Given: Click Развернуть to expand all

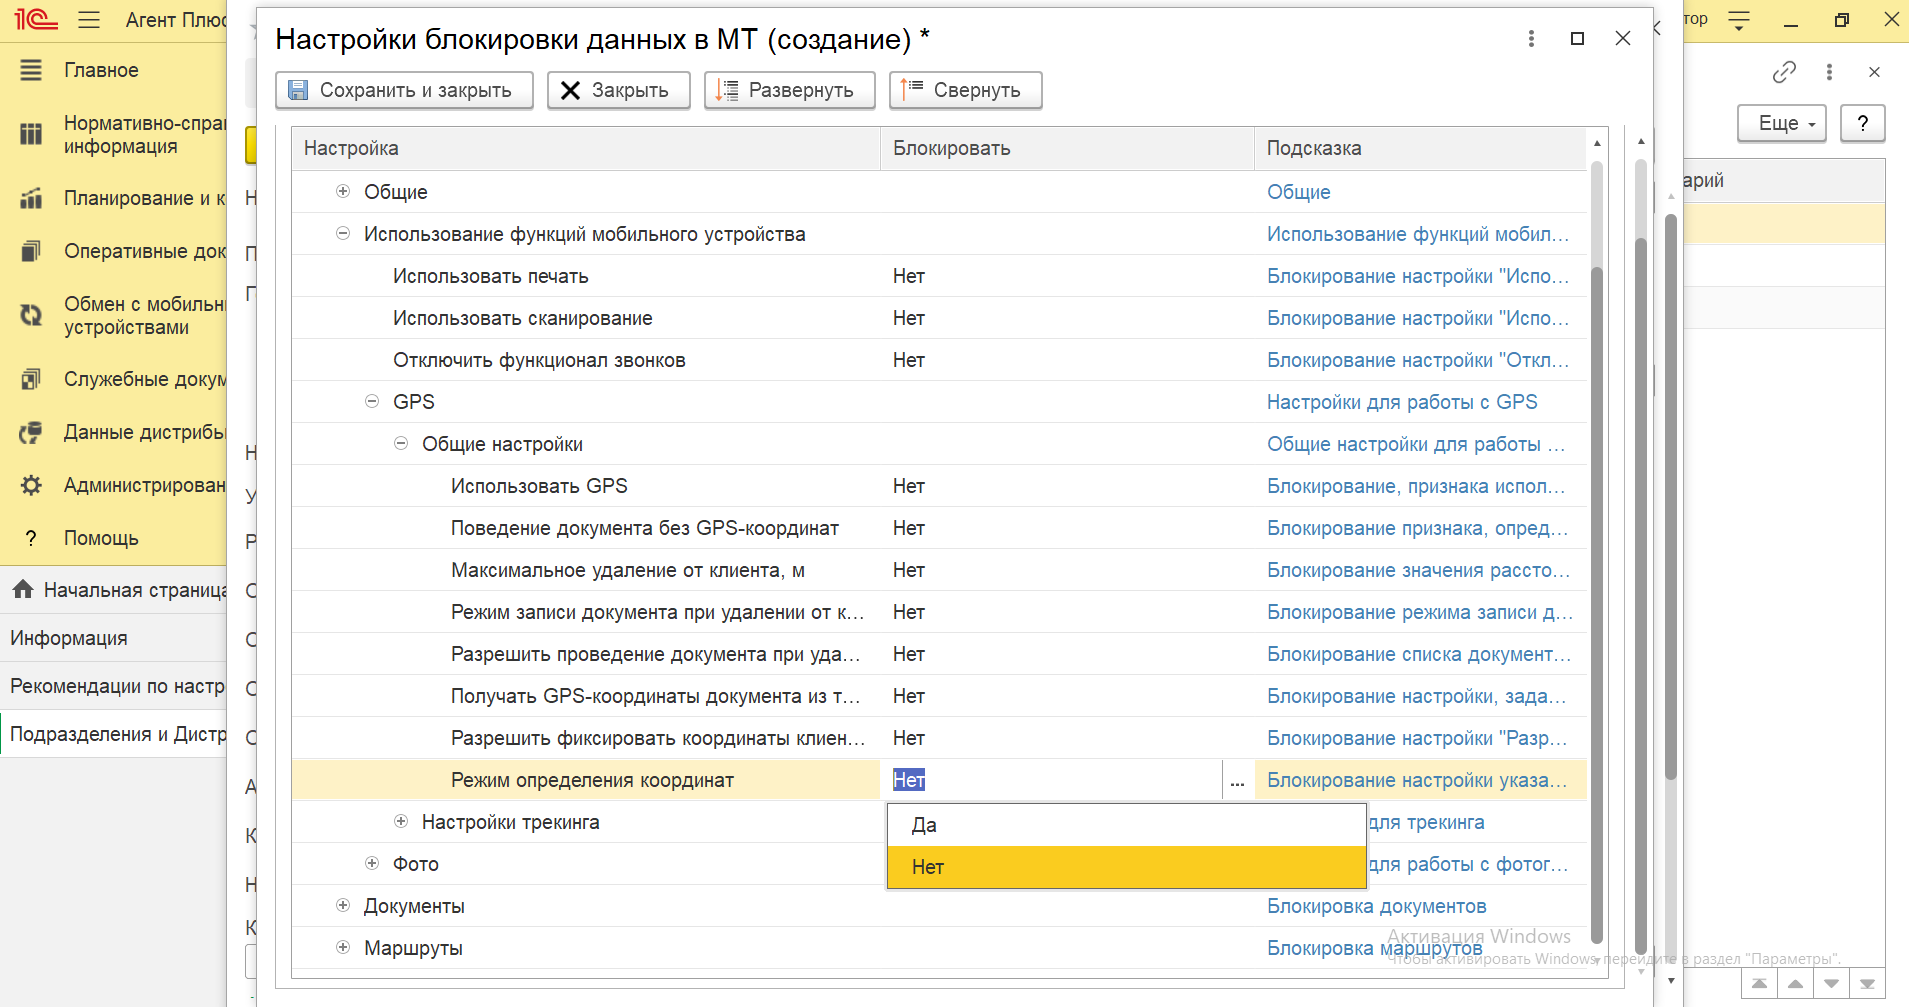Looking at the screenshot, I should coord(790,90).
